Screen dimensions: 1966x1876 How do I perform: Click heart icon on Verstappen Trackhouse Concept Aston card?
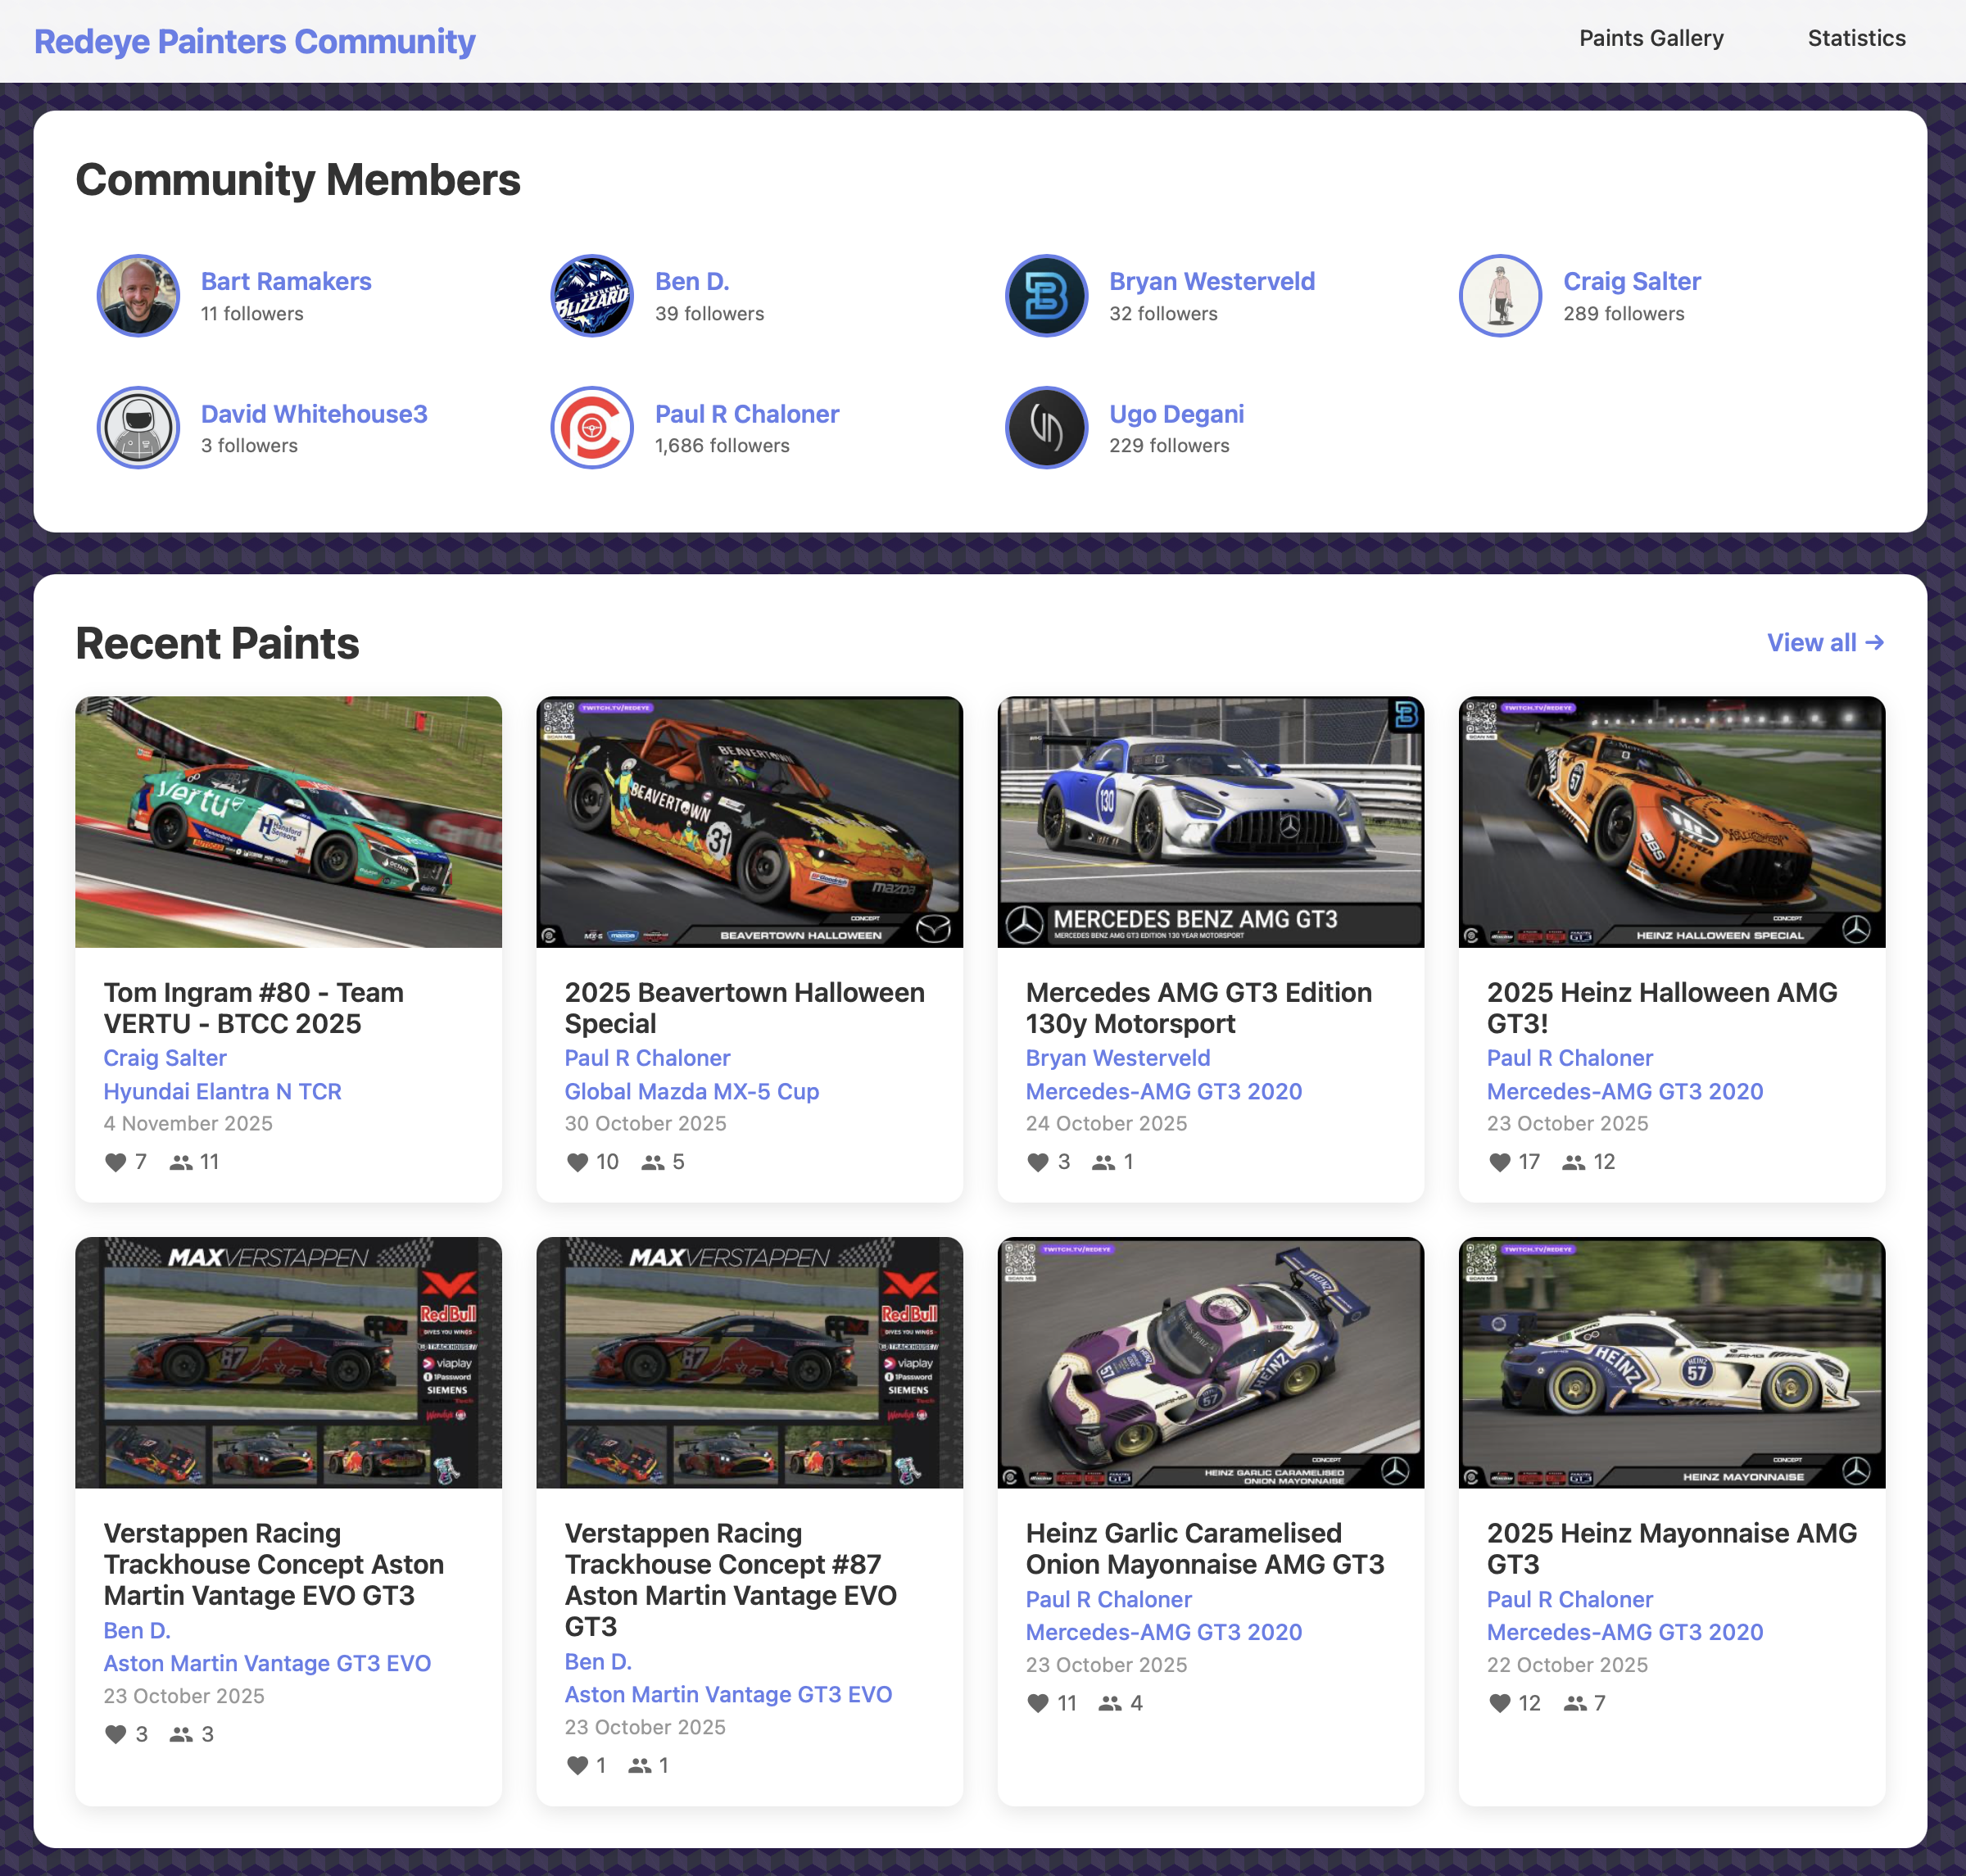116,1734
